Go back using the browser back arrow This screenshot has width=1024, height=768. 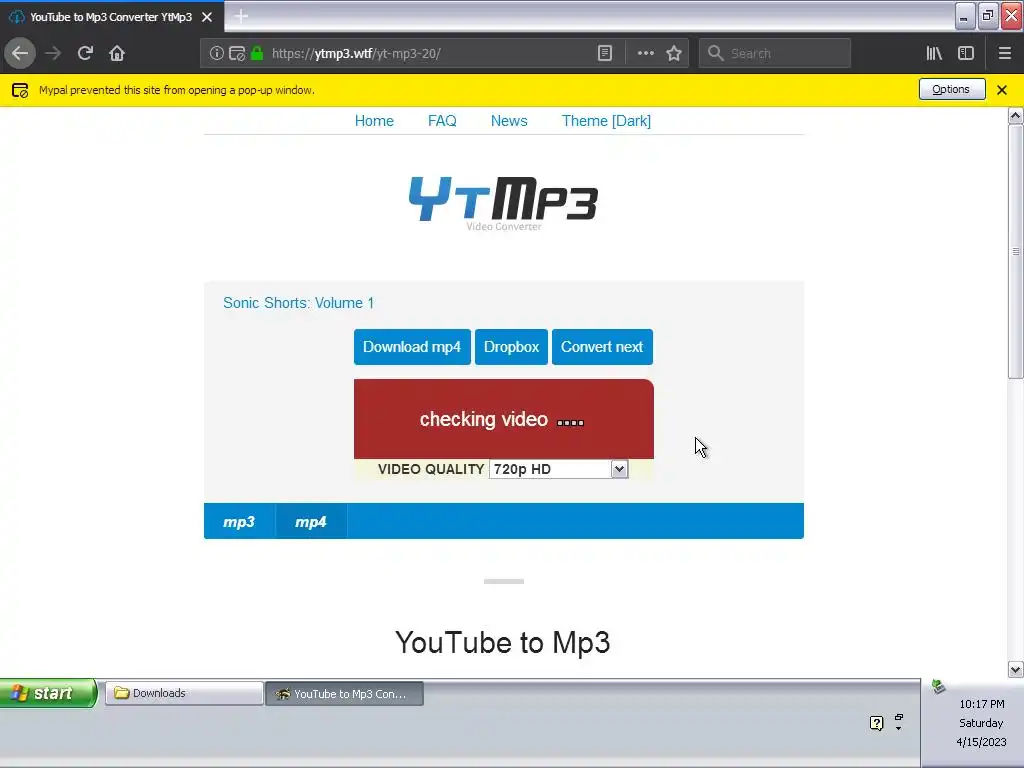coord(20,53)
